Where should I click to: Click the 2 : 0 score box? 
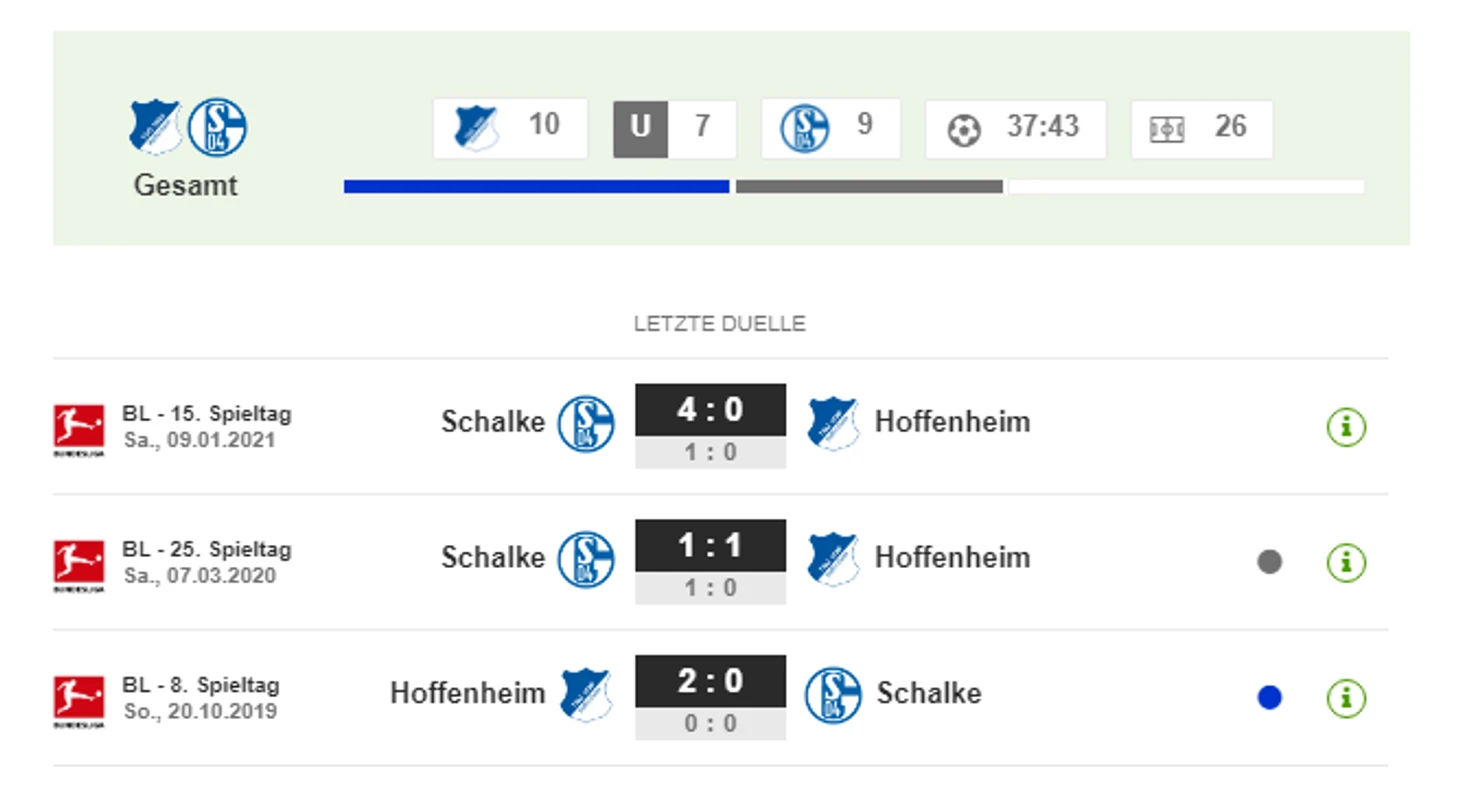[x=711, y=682]
